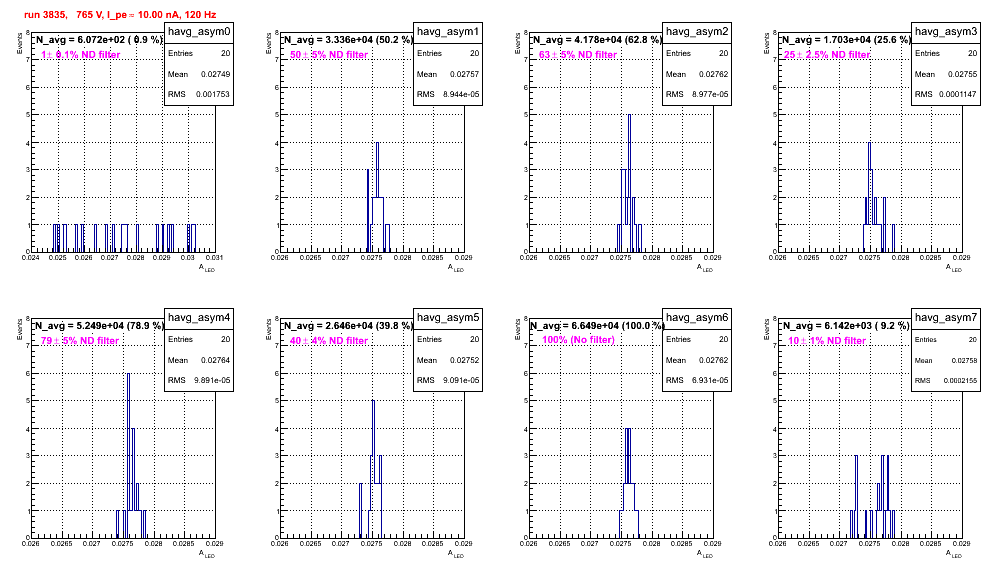Click the N_avg = 3.336e+04 label
This screenshot has height=572, width=996.
pos(348,40)
